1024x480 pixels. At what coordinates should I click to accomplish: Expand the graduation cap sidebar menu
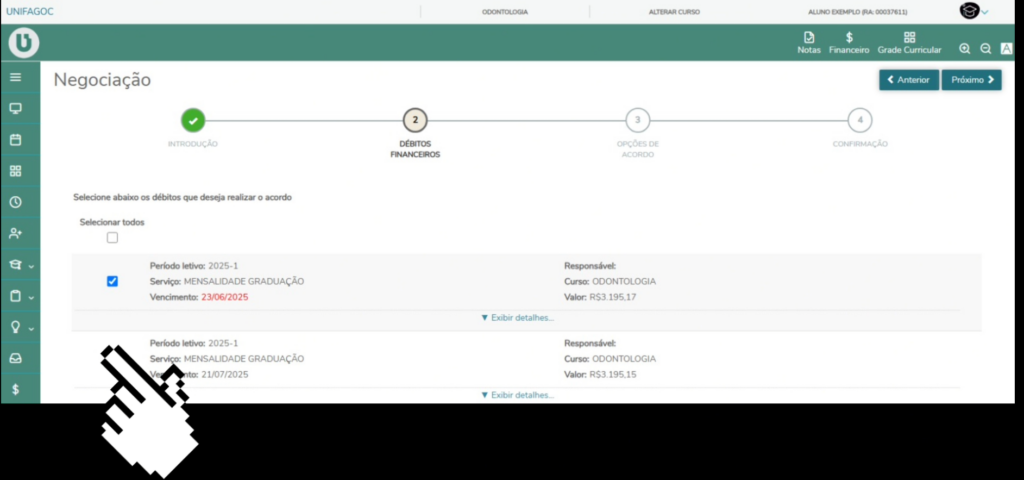pos(20,265)
